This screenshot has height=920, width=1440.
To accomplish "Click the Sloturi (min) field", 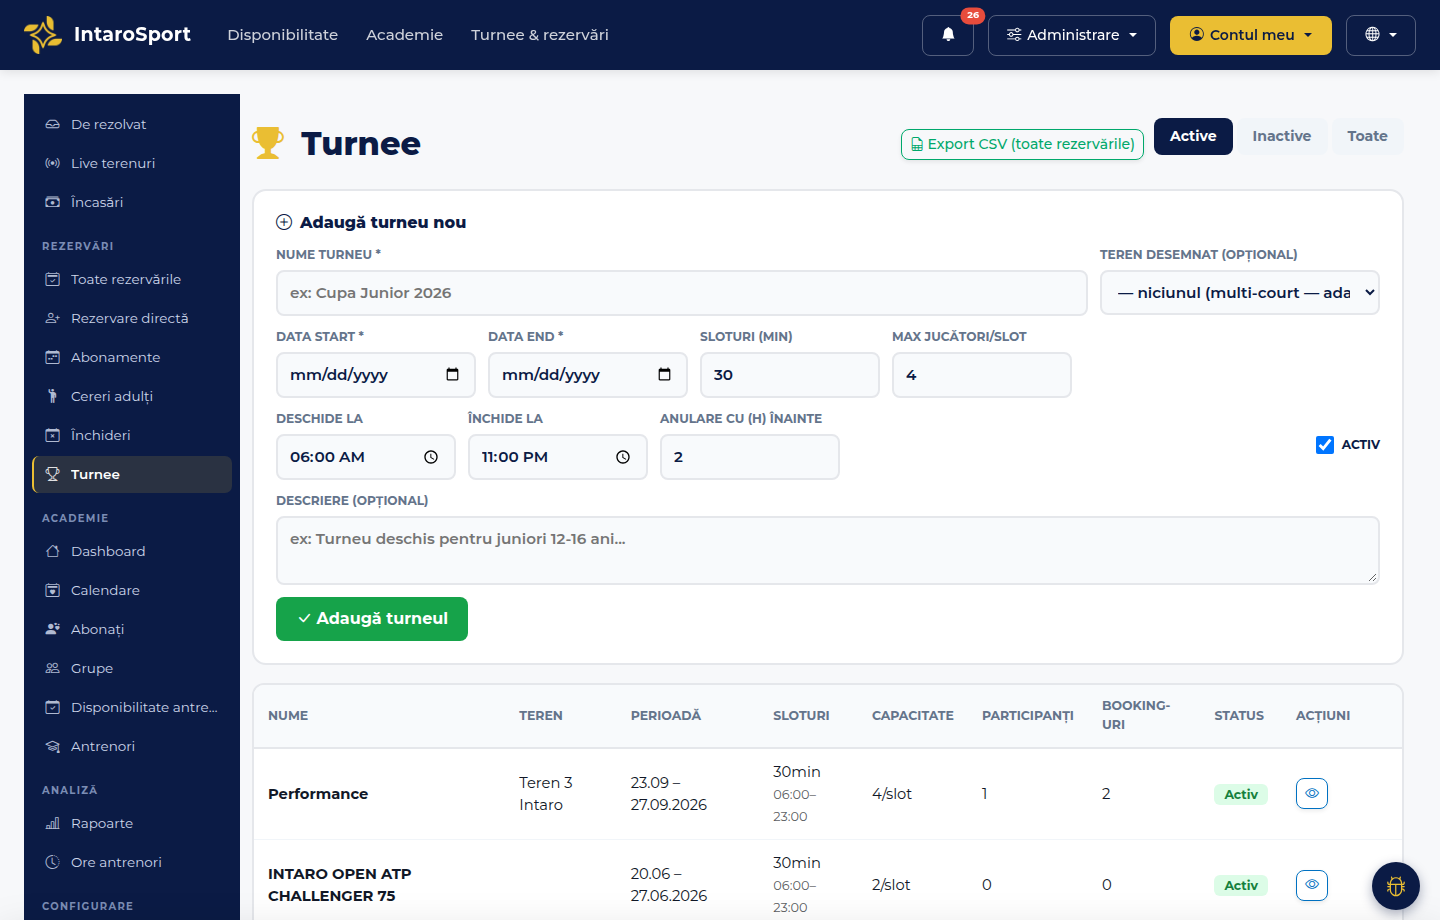I will coord(790,375).
